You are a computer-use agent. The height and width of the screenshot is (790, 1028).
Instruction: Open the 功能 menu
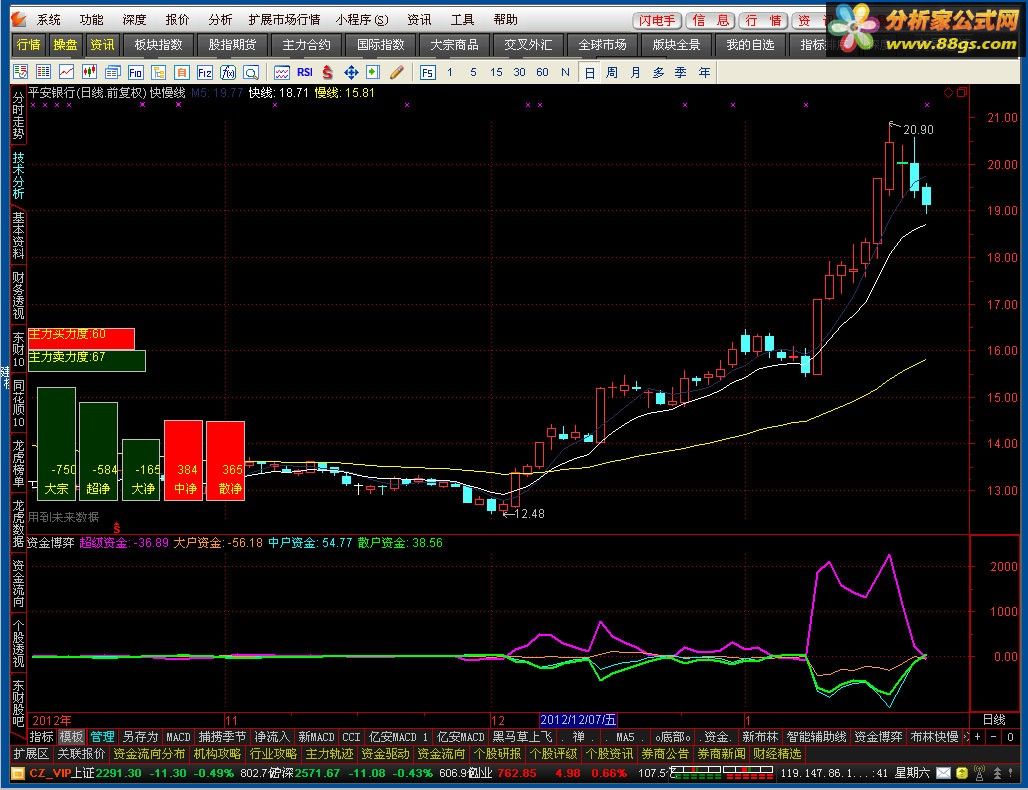(x=91, y=20)
